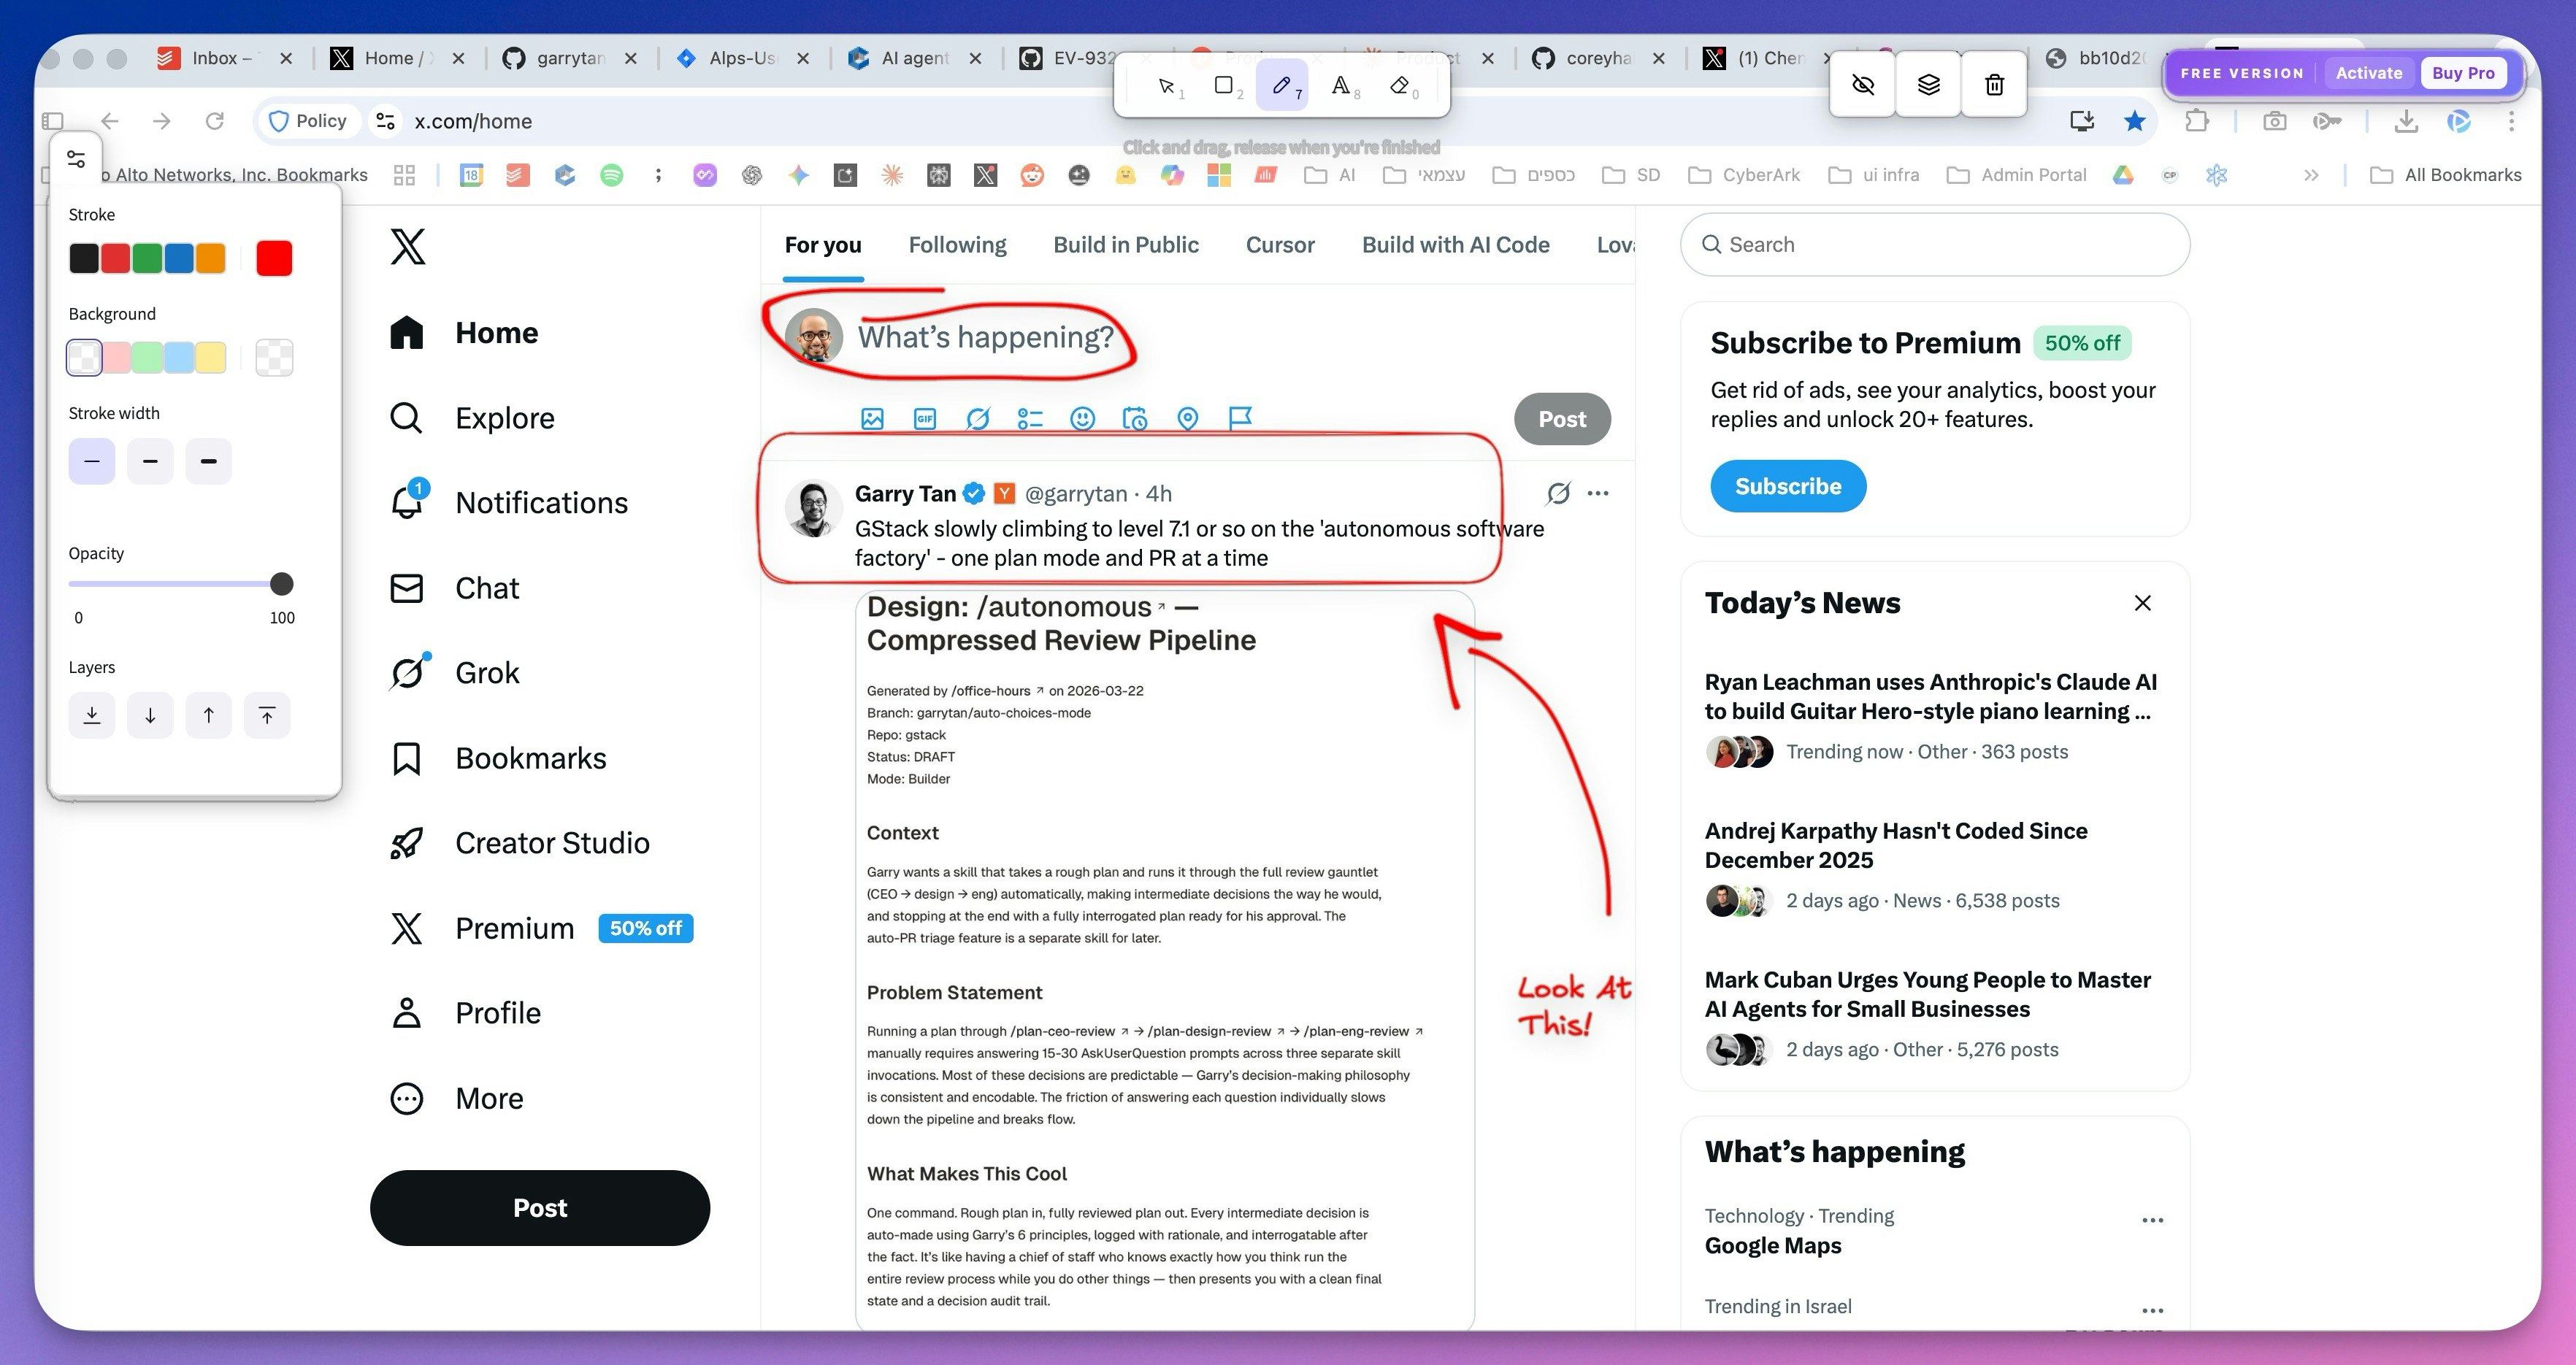Click the trash delete annotations icon
This screenshot has width=2576, height=1365.
1994,85
